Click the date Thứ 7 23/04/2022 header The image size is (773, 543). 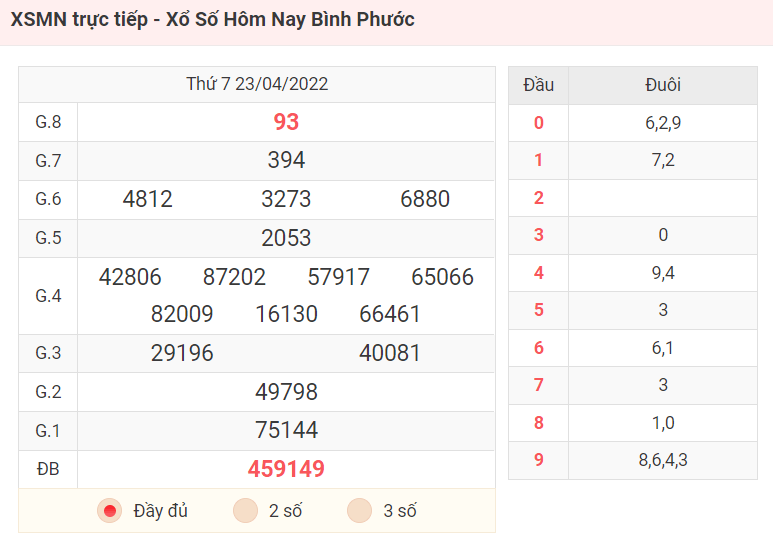click(x=257, y=84)
